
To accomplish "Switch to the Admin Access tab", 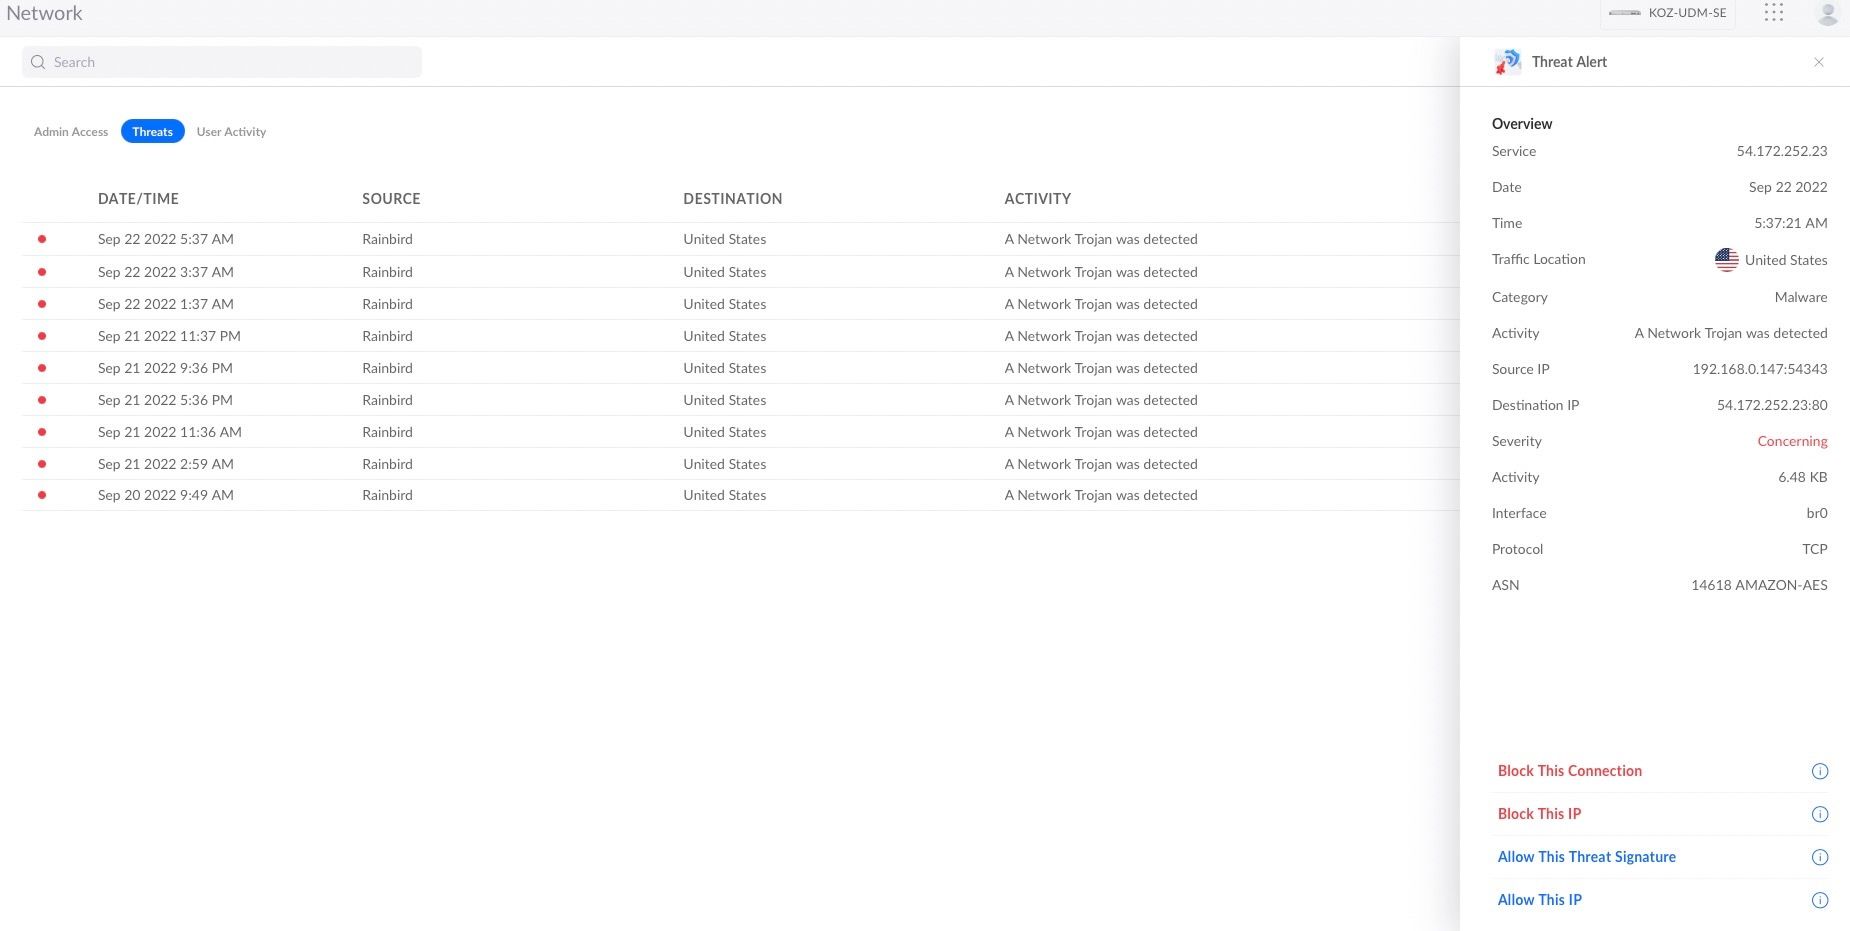I will click(x=71, y=132).
